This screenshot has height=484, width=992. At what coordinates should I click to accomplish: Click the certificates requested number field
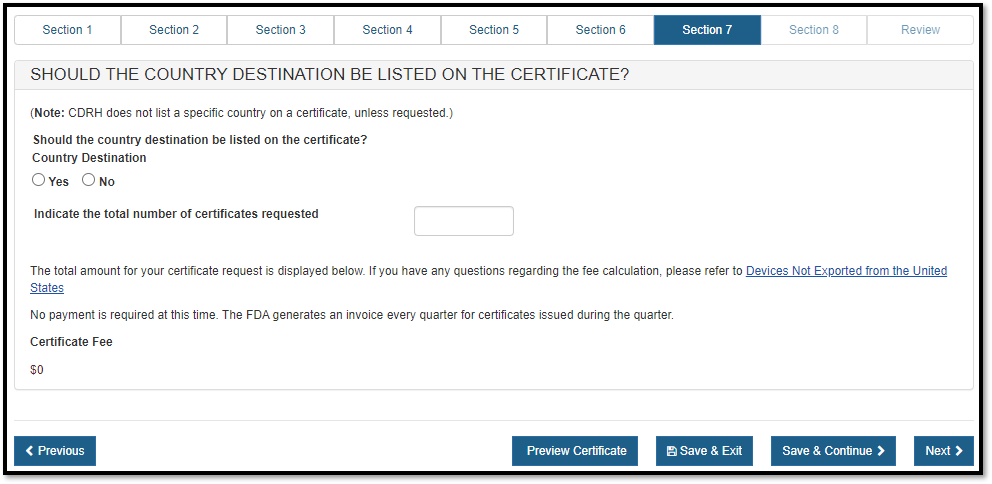pos(463,221)
